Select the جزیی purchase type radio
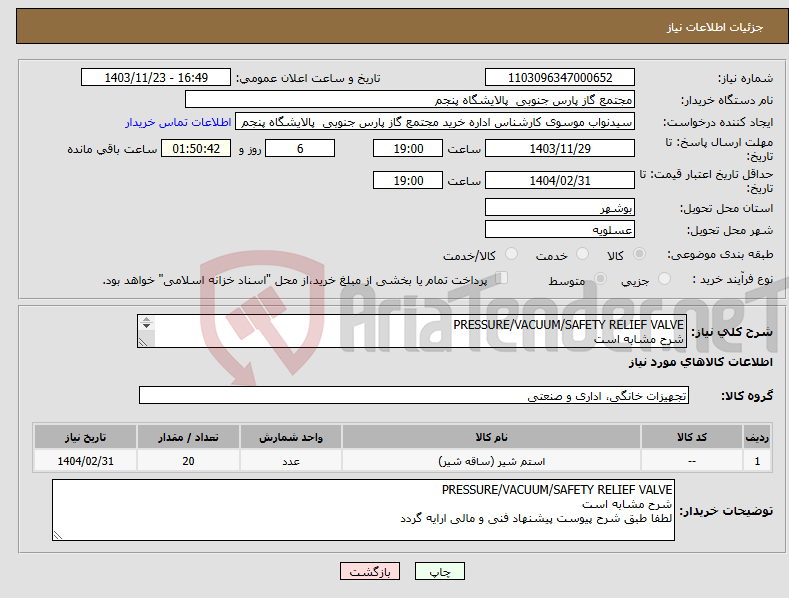The width and height of the screenshot is (789, 598). point(664,278)
